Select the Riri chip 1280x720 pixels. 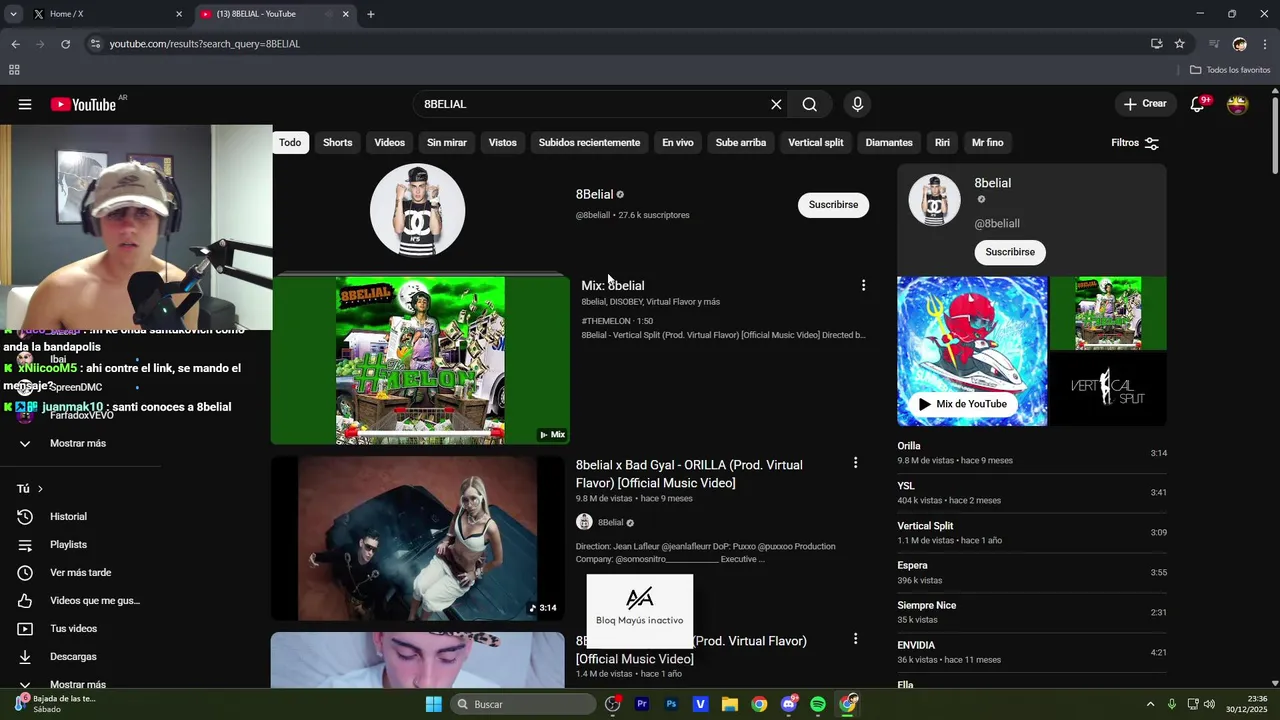point(942,143)
